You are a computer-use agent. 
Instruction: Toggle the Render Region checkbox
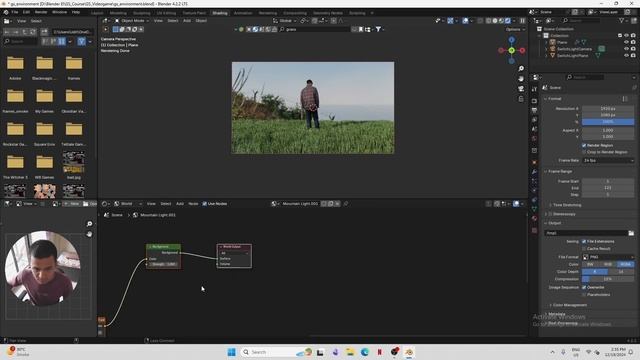click(584, 145)
